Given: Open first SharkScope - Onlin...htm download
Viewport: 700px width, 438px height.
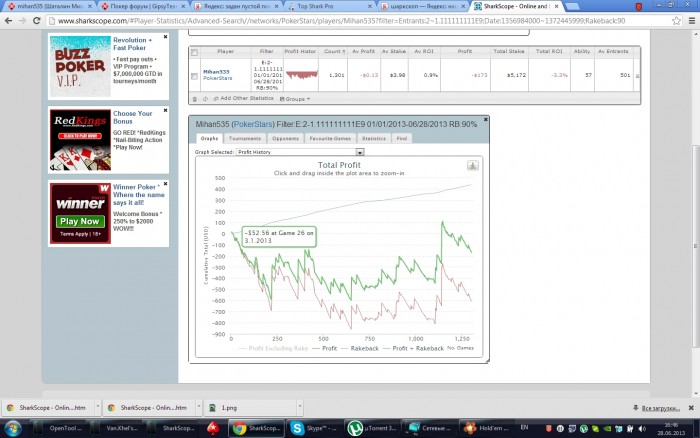Looking at the screenshot, I should (52, 408).
